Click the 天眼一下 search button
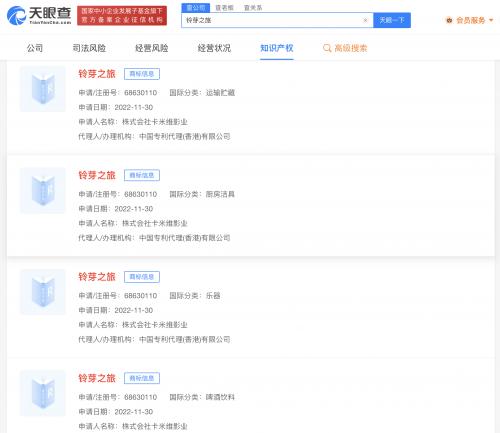This screenshot has height=433, width=500. (392, 20)
